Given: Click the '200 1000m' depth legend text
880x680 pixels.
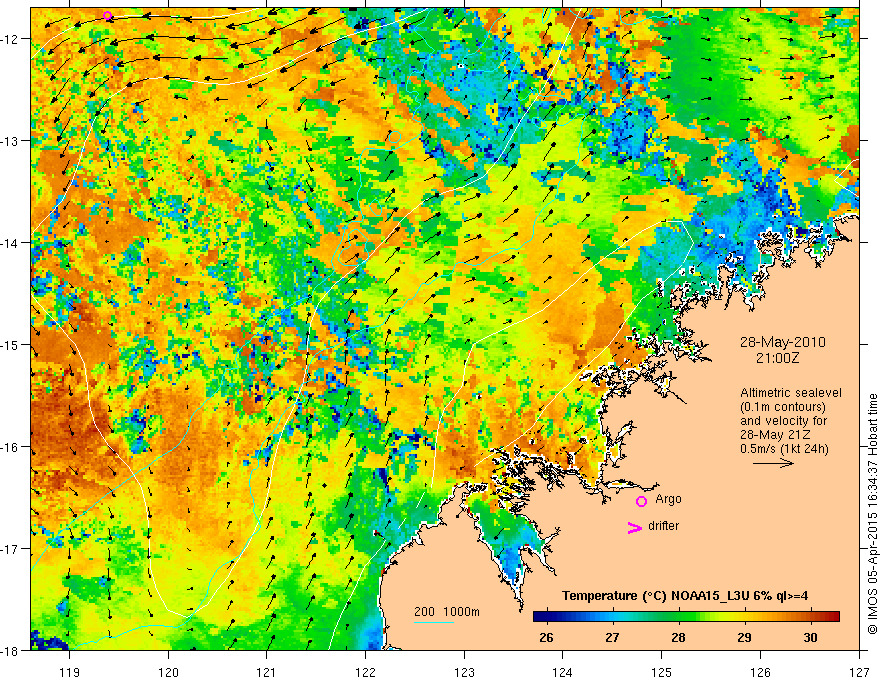Looking at the screenshot, I should 447,612.
